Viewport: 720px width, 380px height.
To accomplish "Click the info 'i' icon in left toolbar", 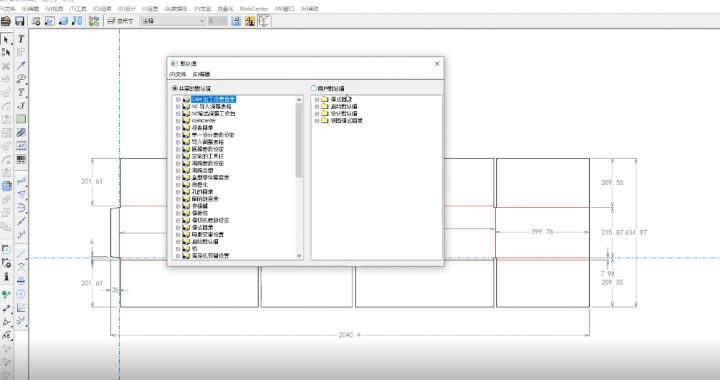I will [x=6, y=276].
